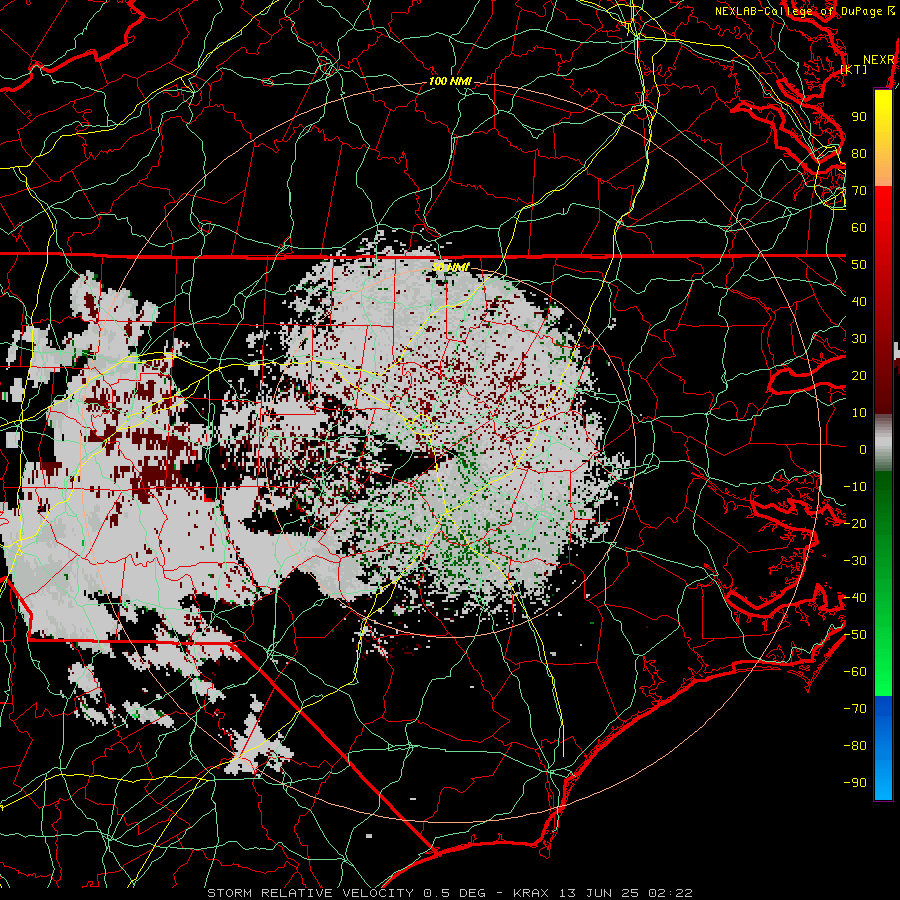Image resolution: width=900 pixels, height=900 pixels.
Task: Click the 50 NMI range ring label
Action: (451, 267)
